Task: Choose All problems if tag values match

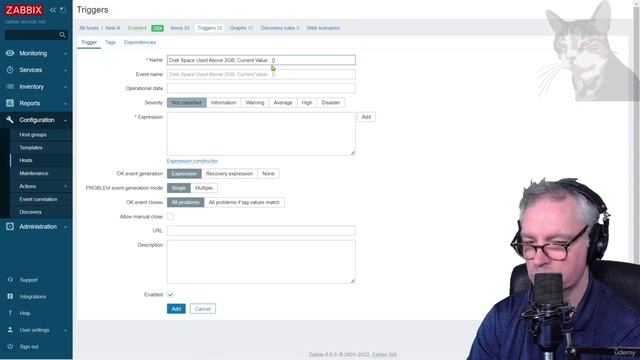Action: click(244, 202)
